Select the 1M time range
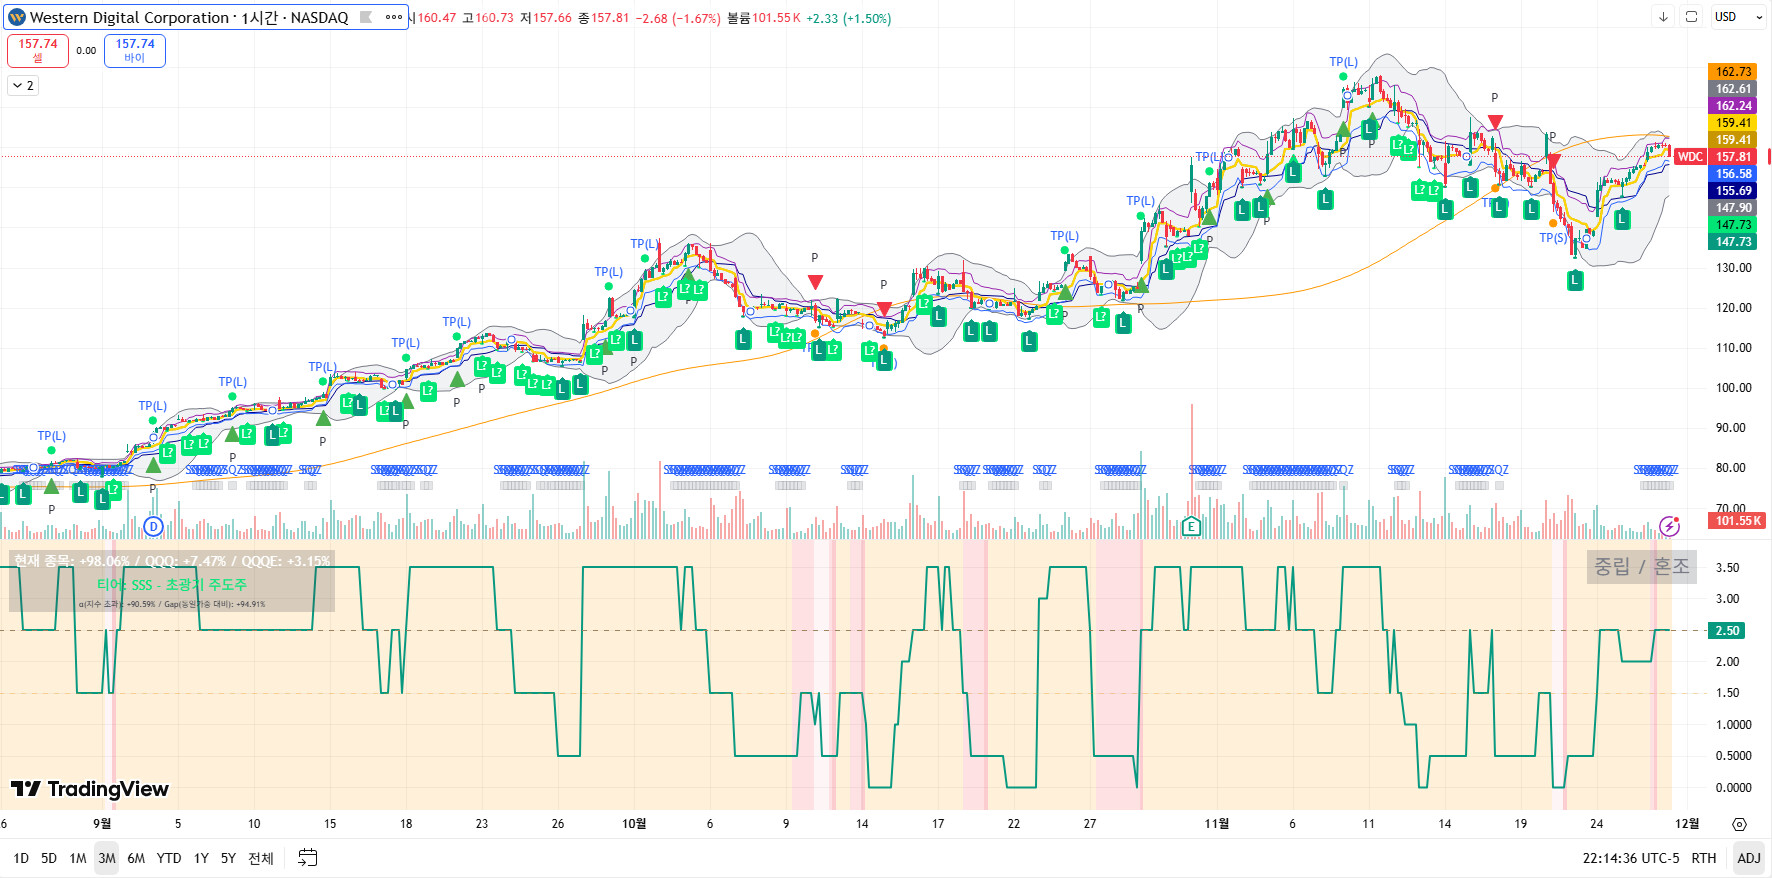Viewport: 1772px width, 878px height. (78, 858)
